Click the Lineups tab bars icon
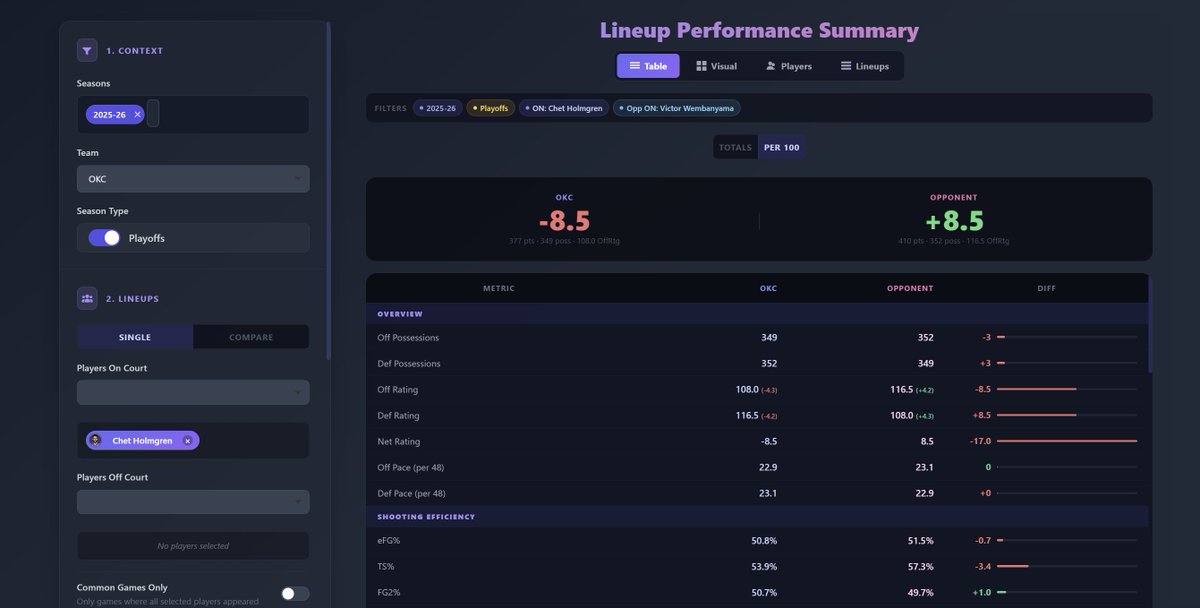Image resolution: width=1200 pixels, height=608 pixels. [x=846, y=66]
